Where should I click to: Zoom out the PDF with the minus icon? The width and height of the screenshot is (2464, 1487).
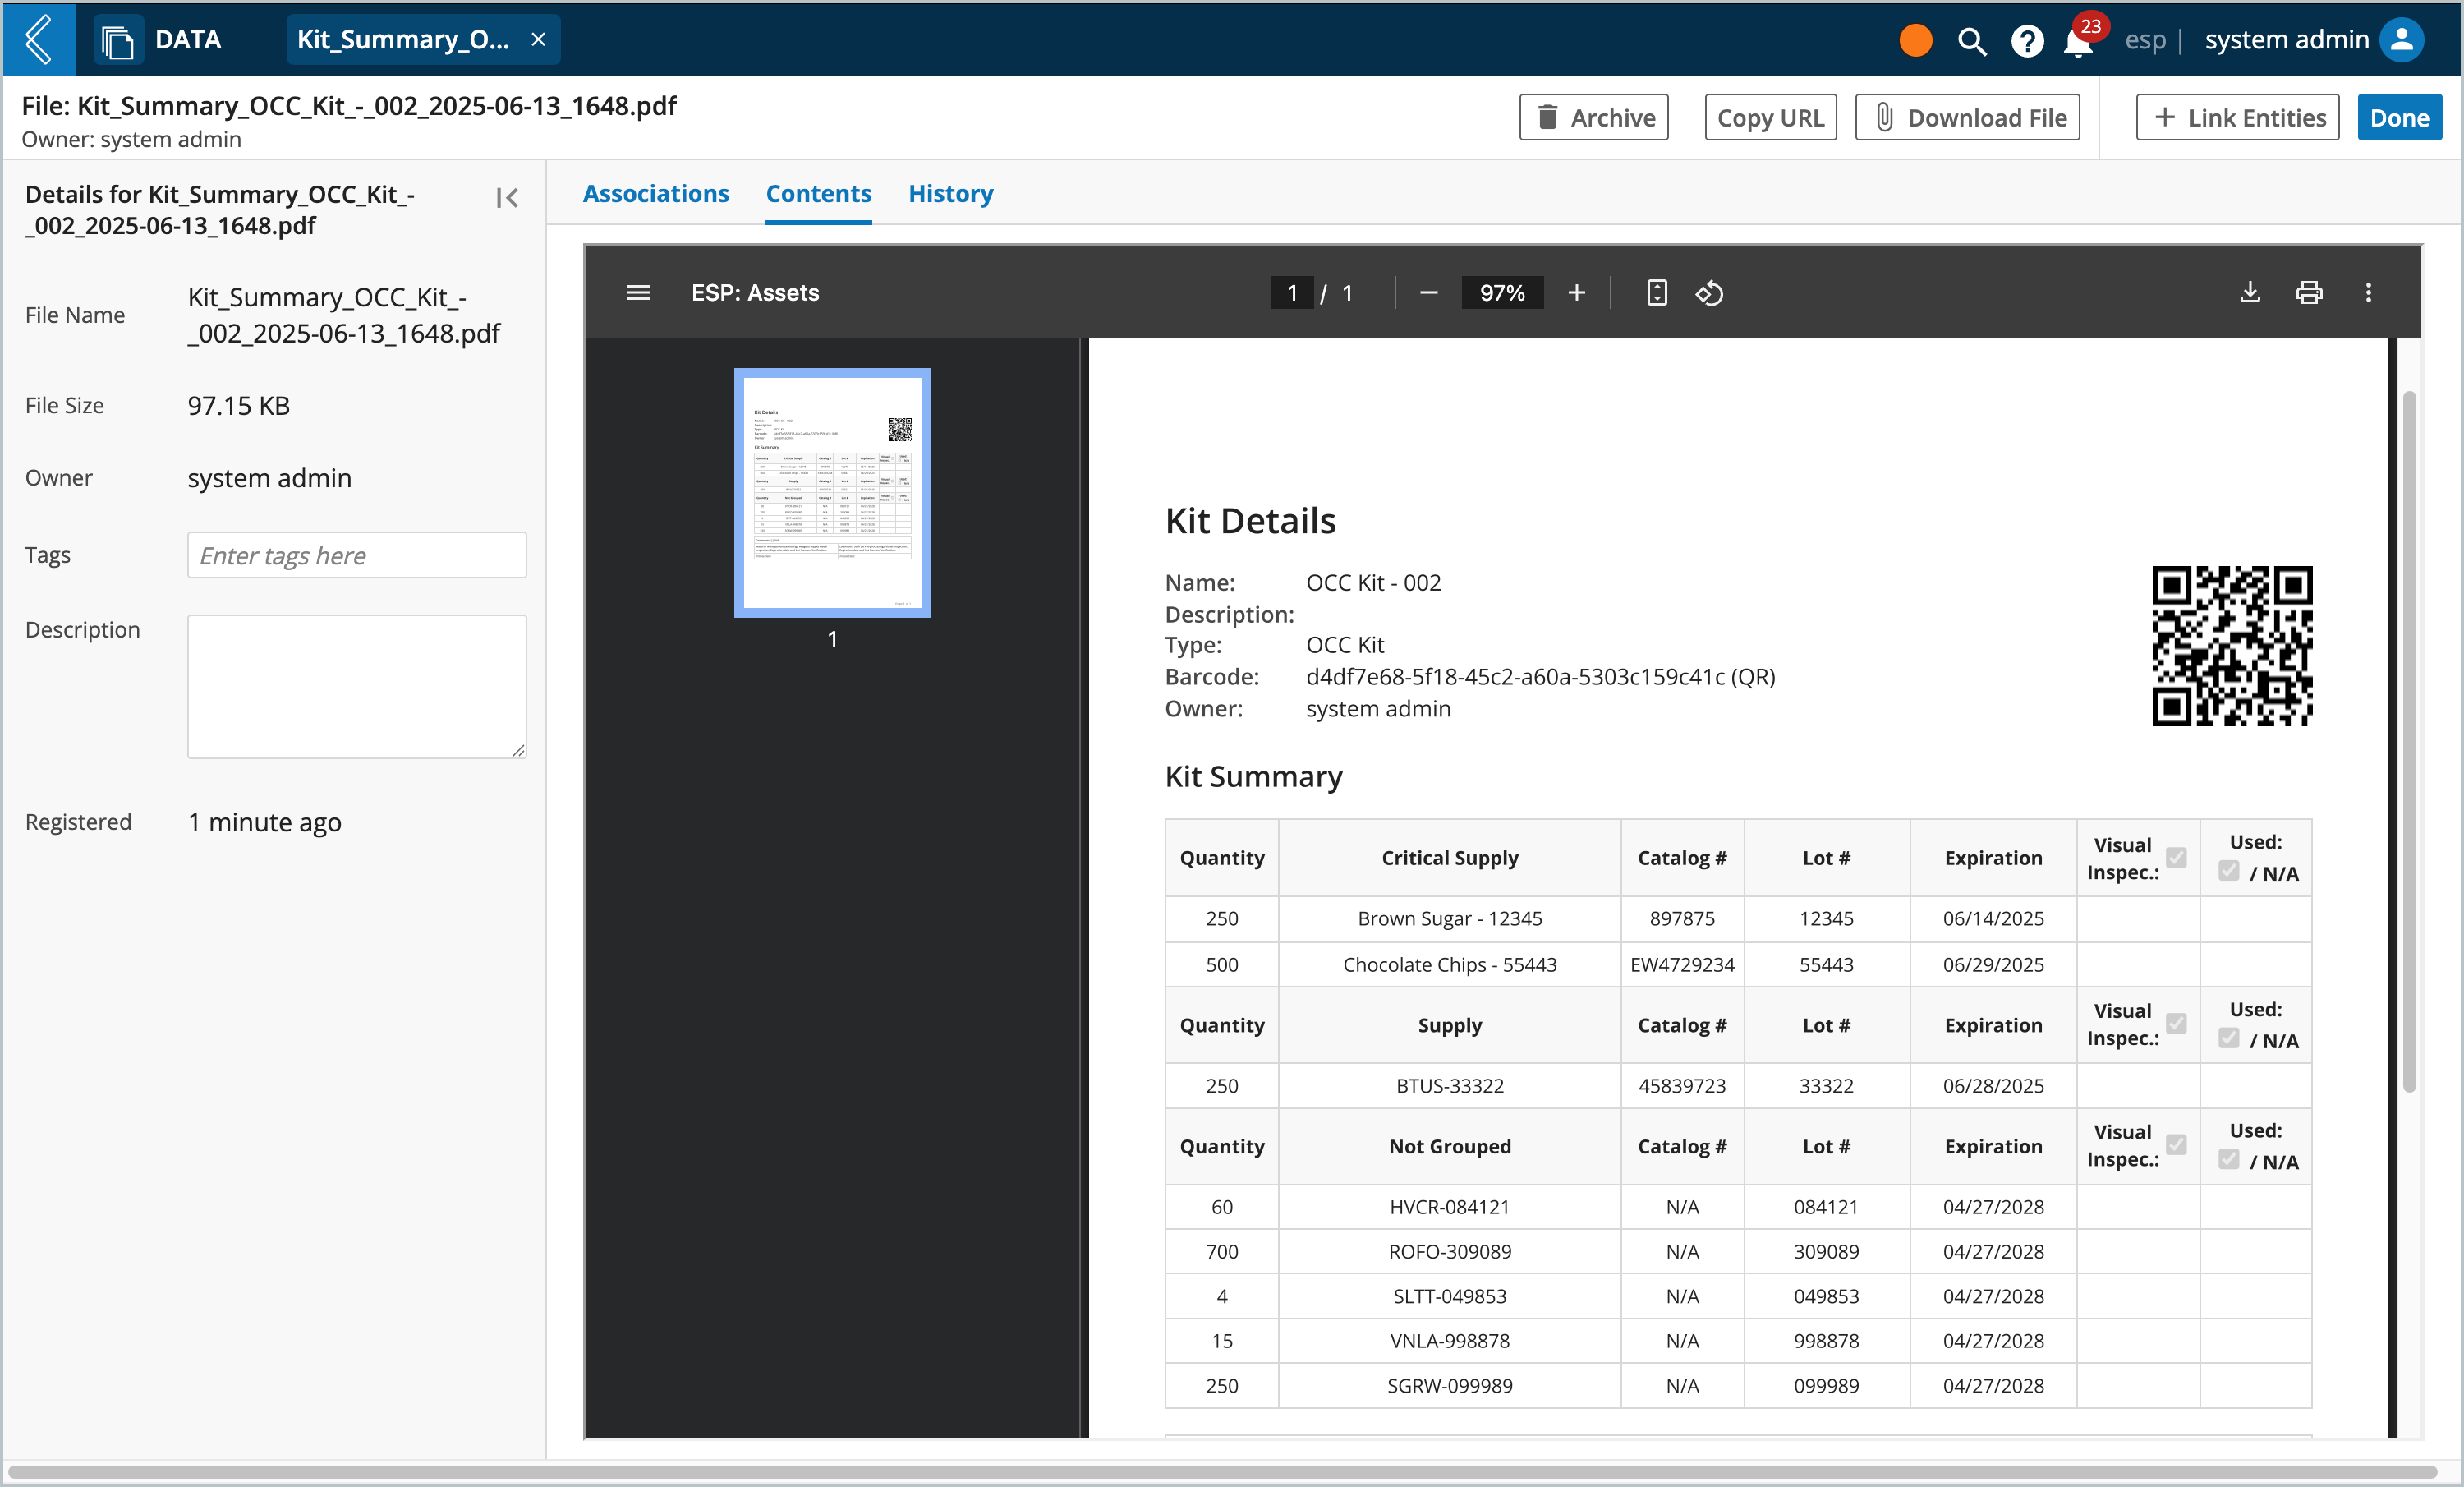click(1429, 292)
